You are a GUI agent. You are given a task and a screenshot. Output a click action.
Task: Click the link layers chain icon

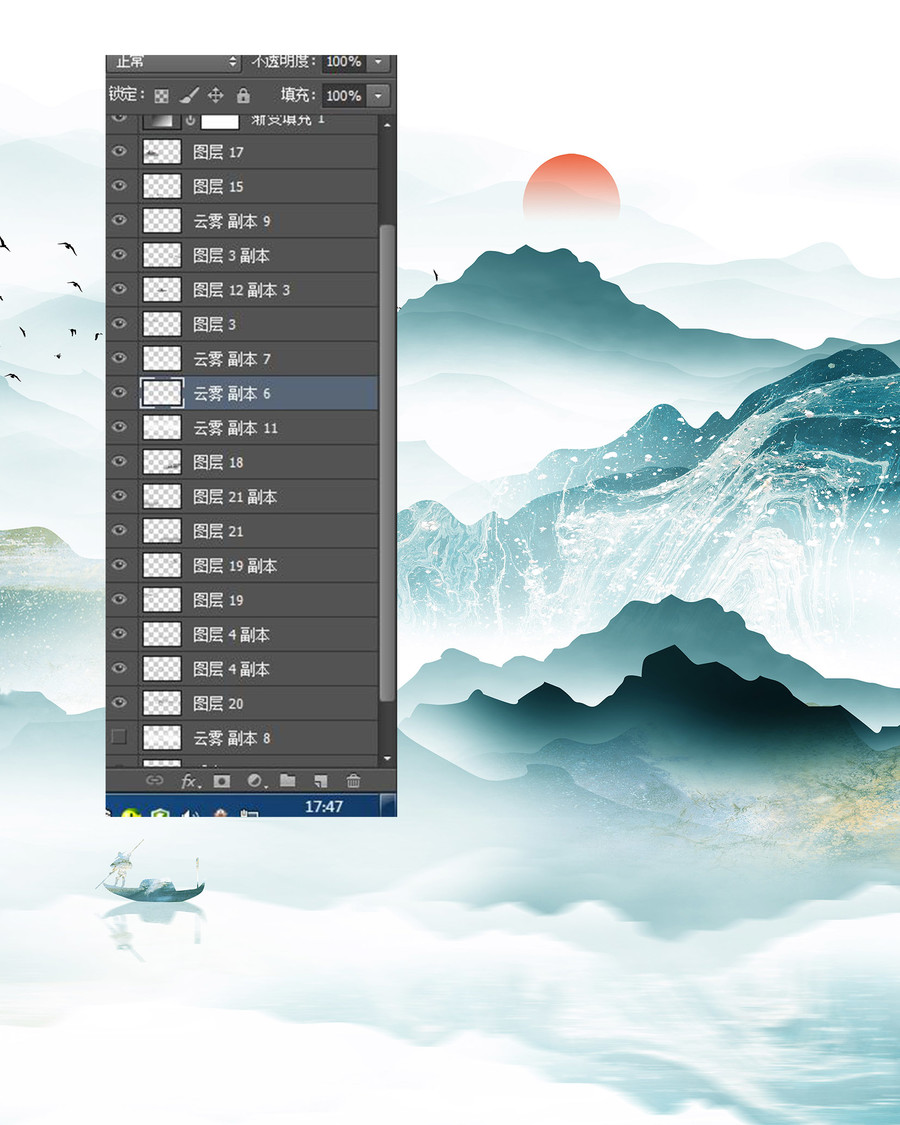[x=154, y=781]
